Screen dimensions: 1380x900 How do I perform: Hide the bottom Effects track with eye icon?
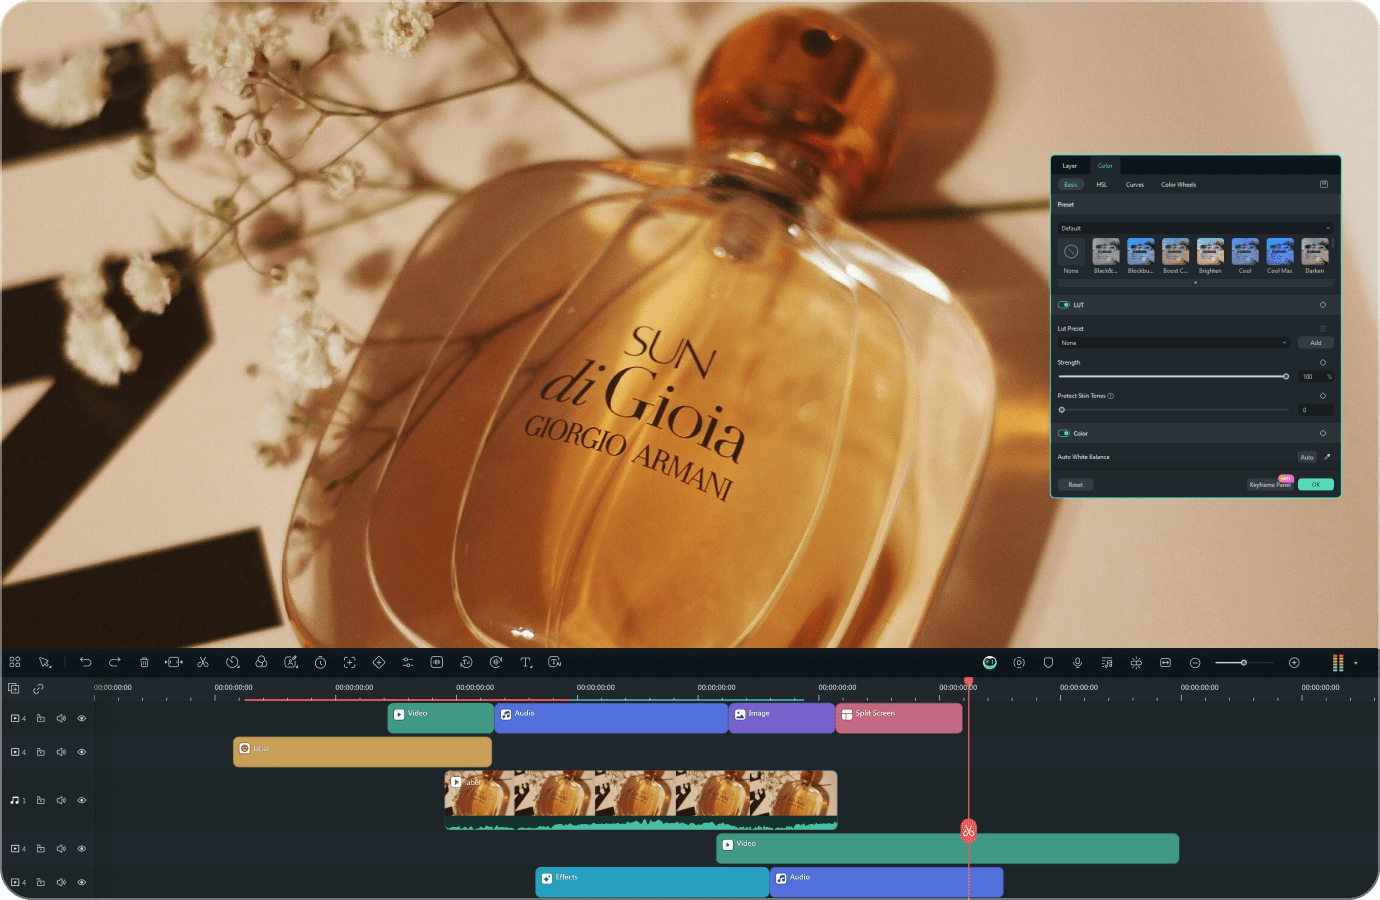82,882
